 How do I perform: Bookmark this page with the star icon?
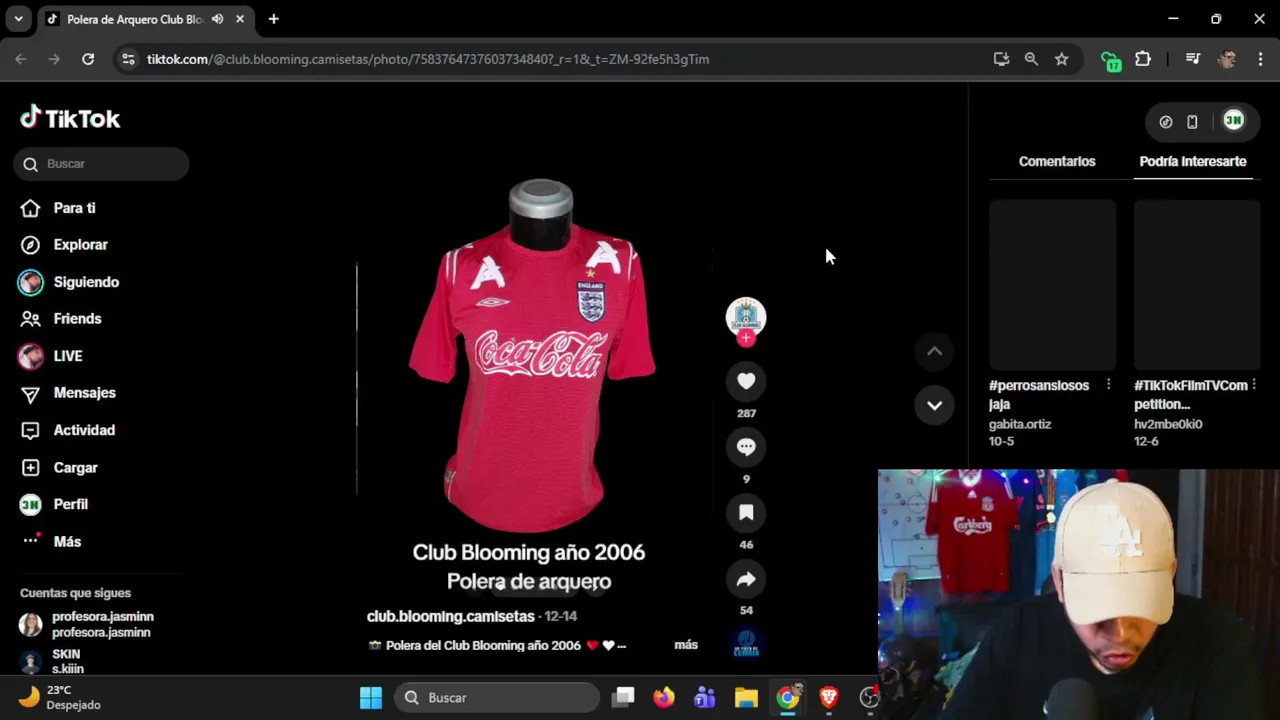(1061, 59)
